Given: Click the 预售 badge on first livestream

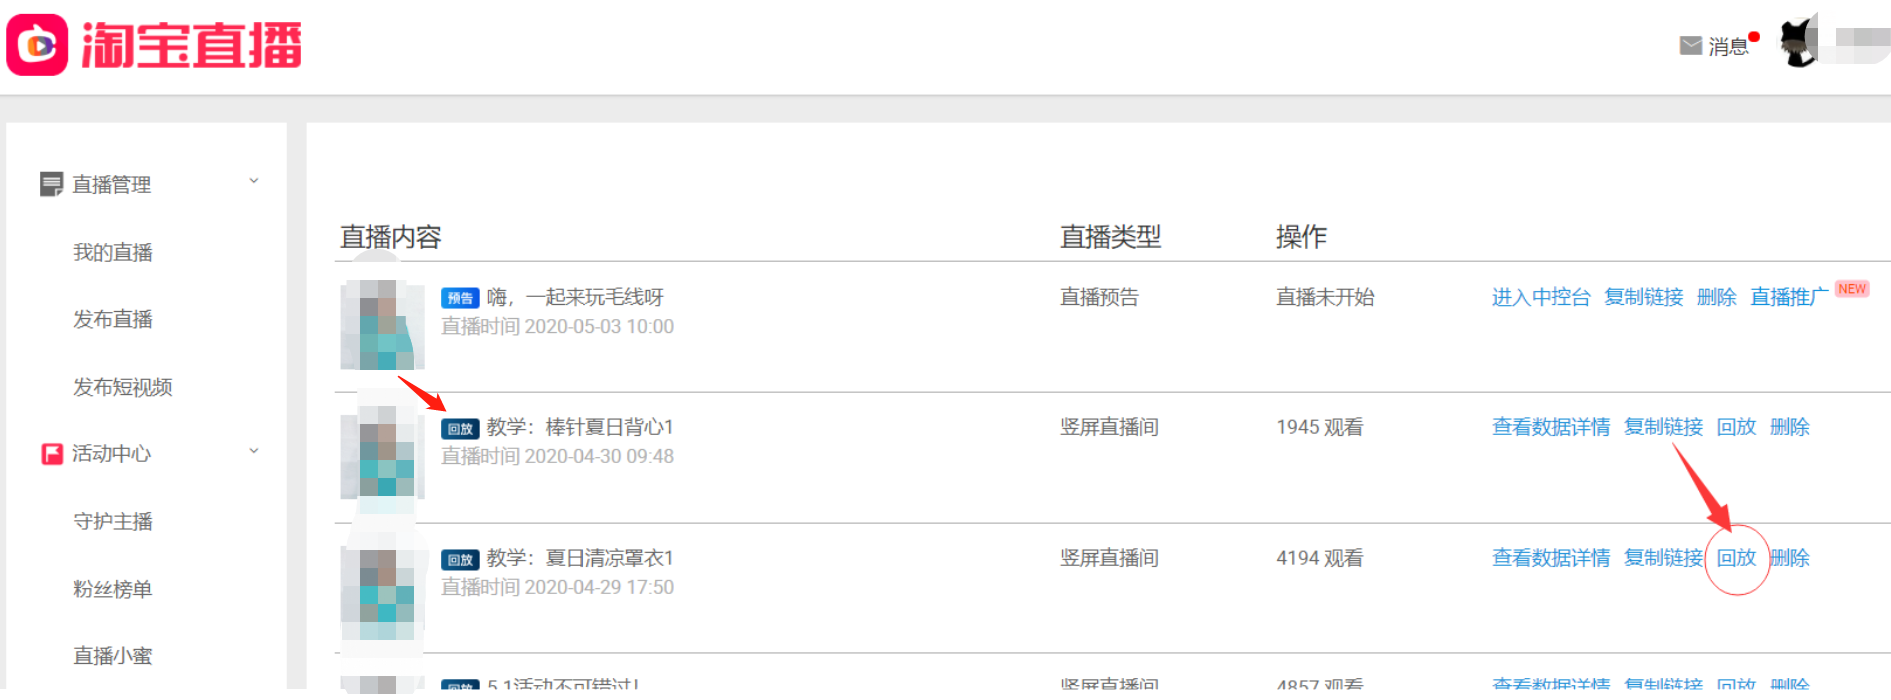Looking at the screenshot, I should (x=460, y=298).
